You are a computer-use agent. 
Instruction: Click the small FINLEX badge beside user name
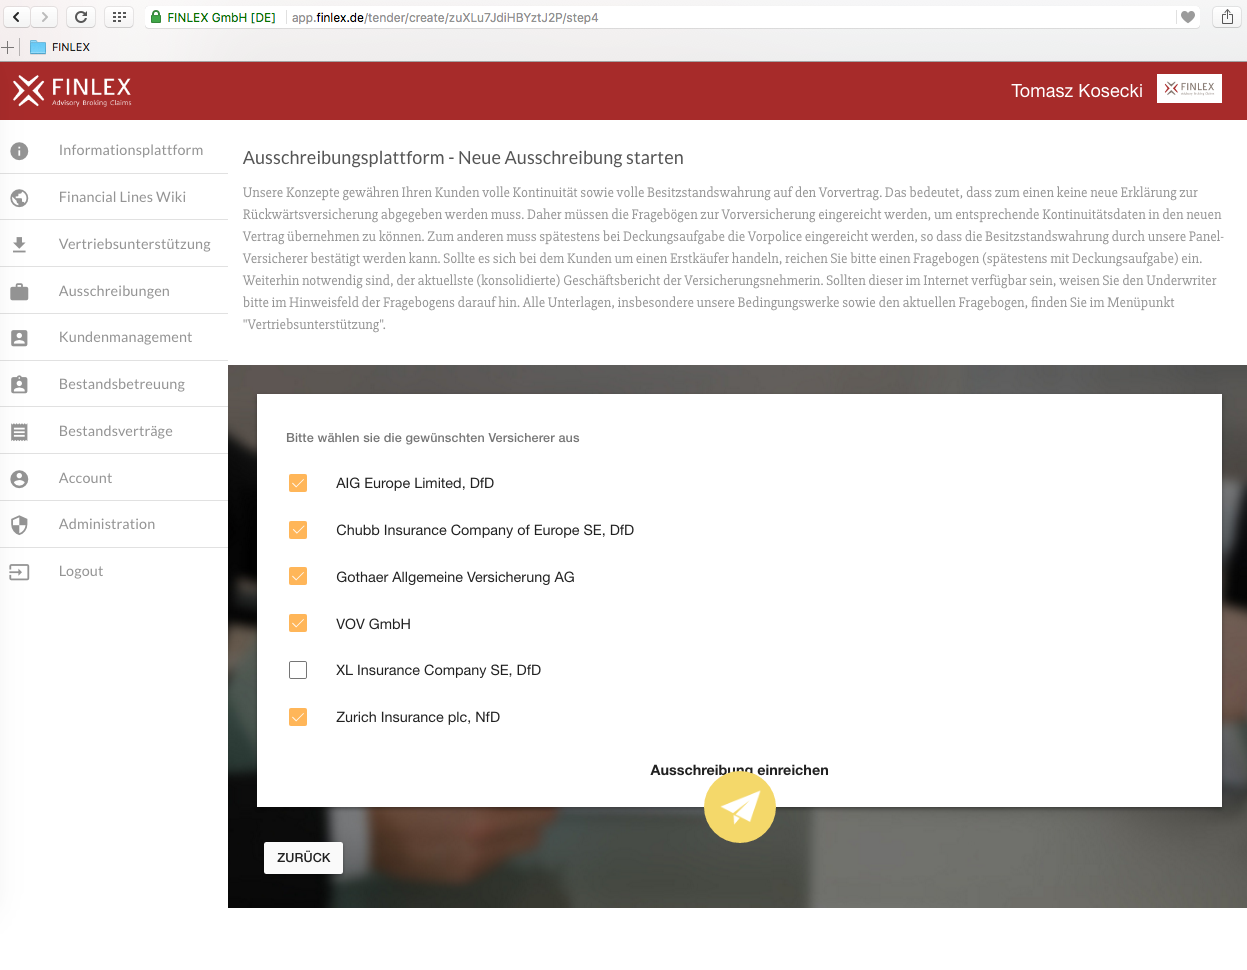(x=1189, y=88)
